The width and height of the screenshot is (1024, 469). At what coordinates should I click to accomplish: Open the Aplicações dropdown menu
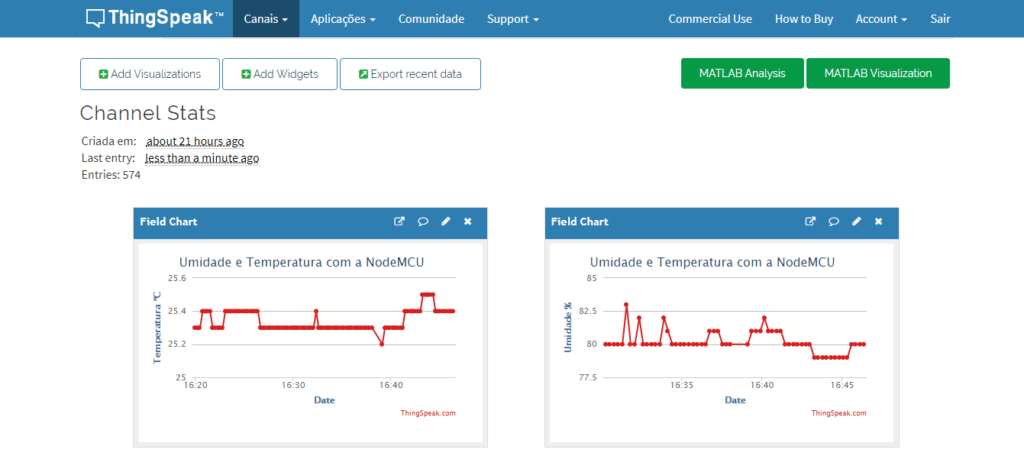click(343, 19)
